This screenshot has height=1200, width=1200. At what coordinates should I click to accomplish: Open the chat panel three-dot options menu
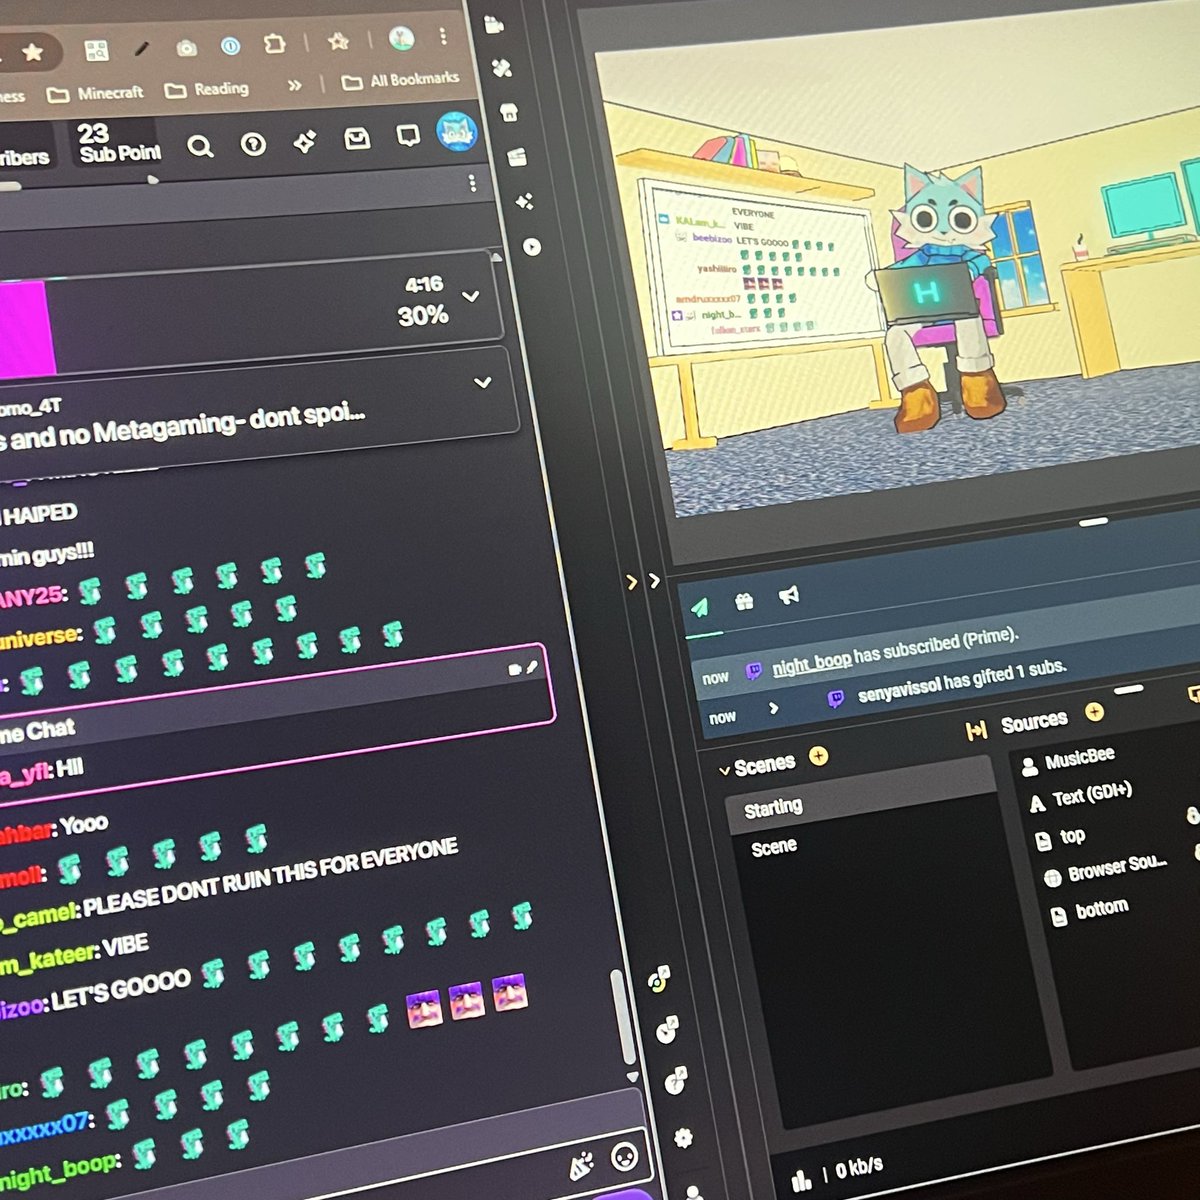[x=473, y=184]
